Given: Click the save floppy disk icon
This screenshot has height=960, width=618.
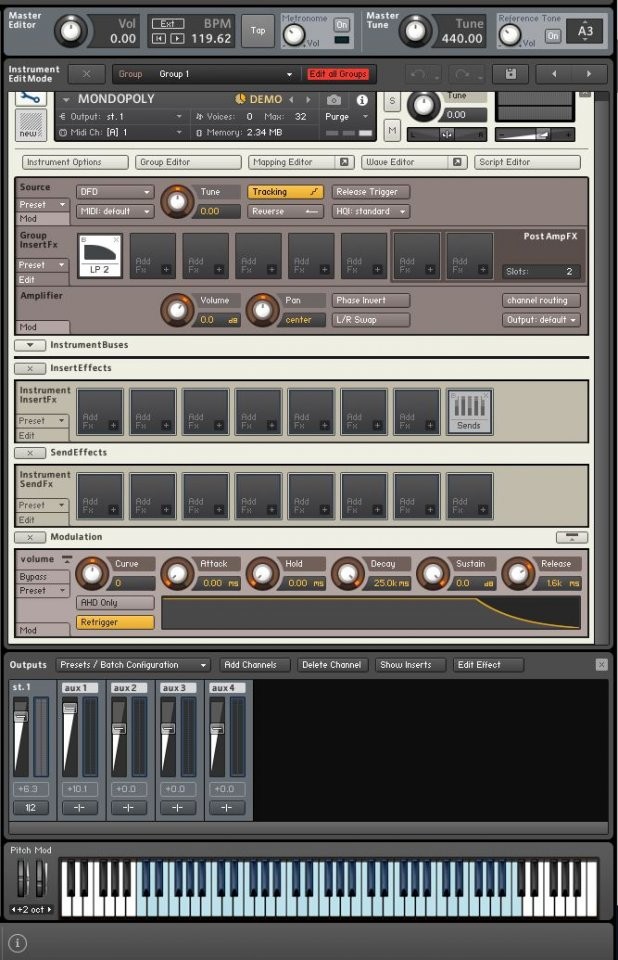Looking at the screenshot, I should pos(510,73).
